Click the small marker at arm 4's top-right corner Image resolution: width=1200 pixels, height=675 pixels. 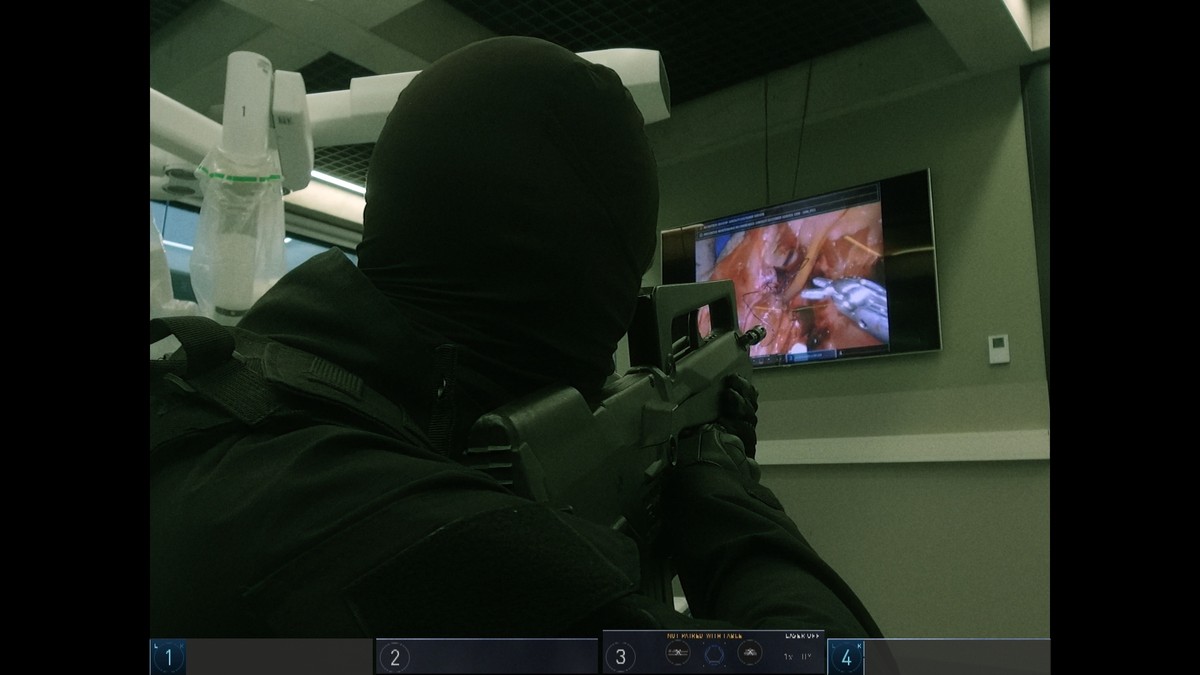tap(858, 645)
